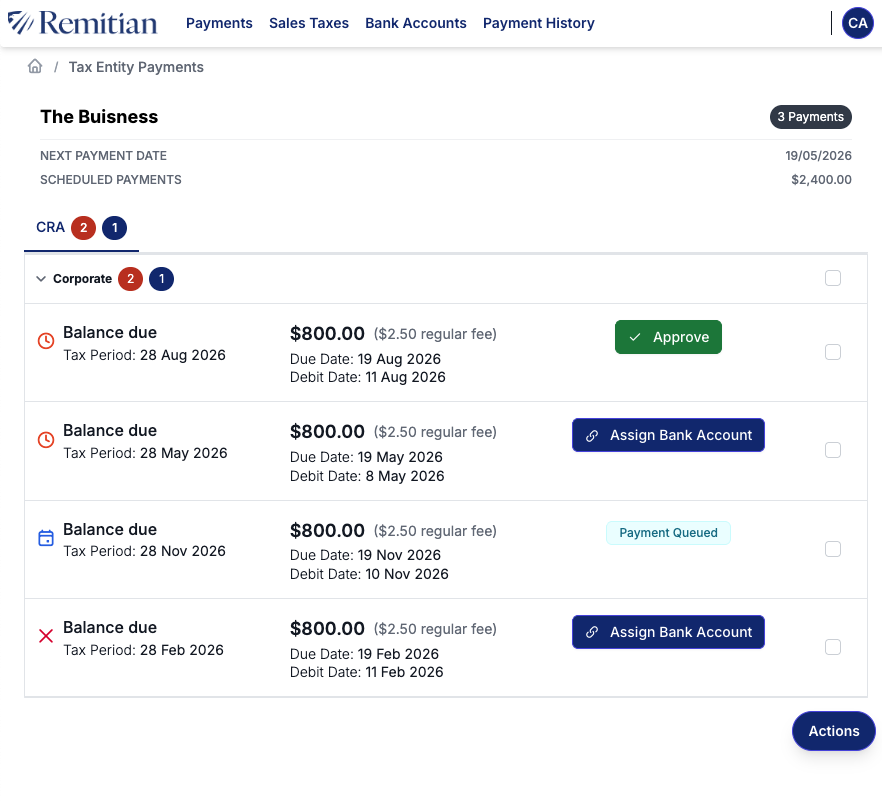Click the home breadcrumb icon
The height and width of the screenshot is (801, 882).
[x=35, y=67]
